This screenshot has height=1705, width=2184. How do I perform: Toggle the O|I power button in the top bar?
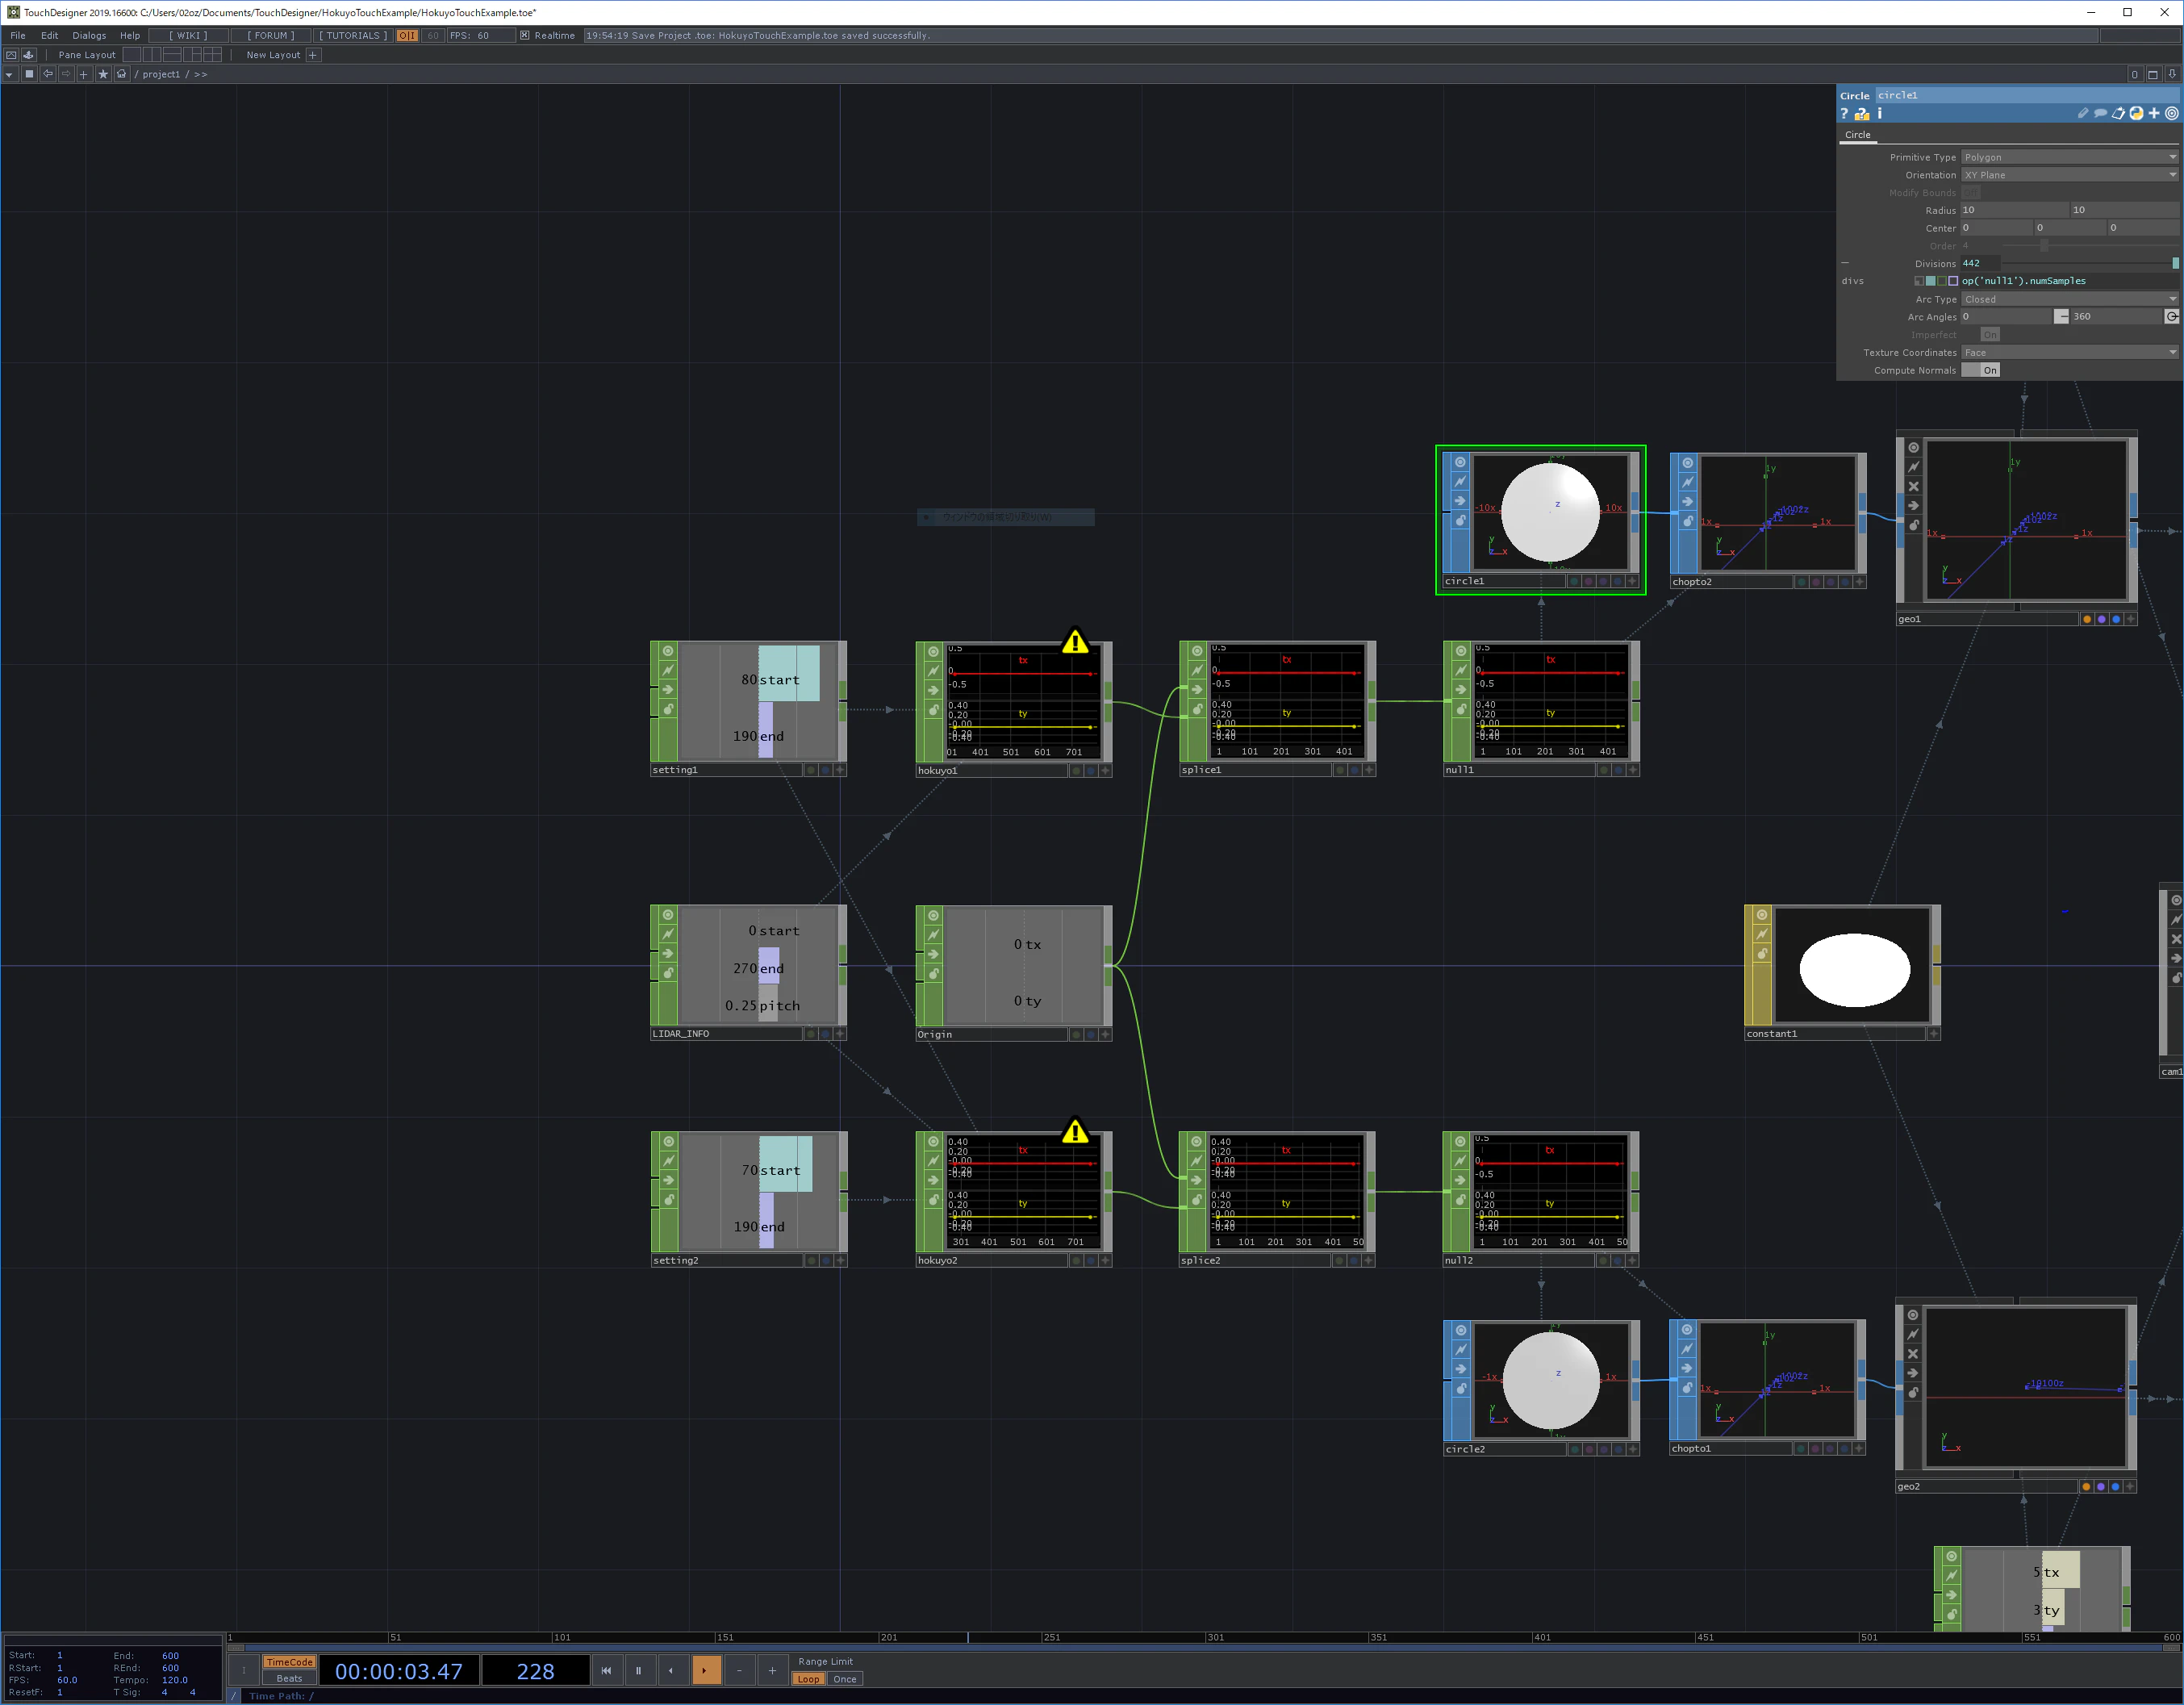pos(407,36)
